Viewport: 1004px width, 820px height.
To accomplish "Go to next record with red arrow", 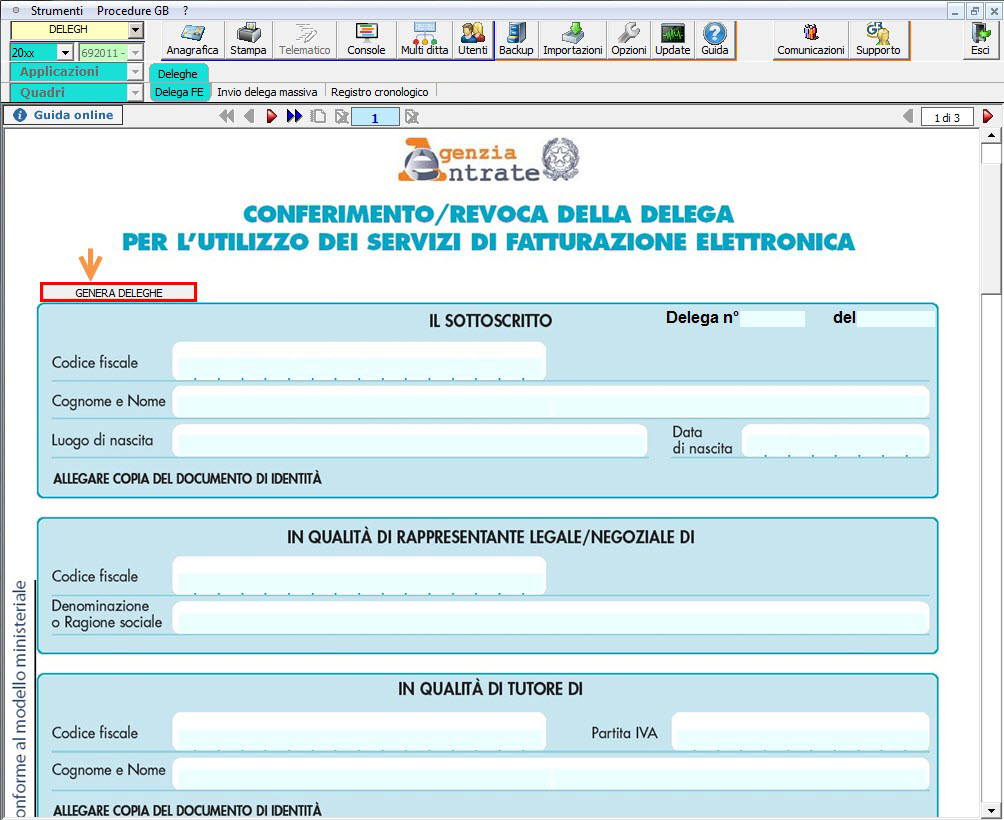I will 271,117.
